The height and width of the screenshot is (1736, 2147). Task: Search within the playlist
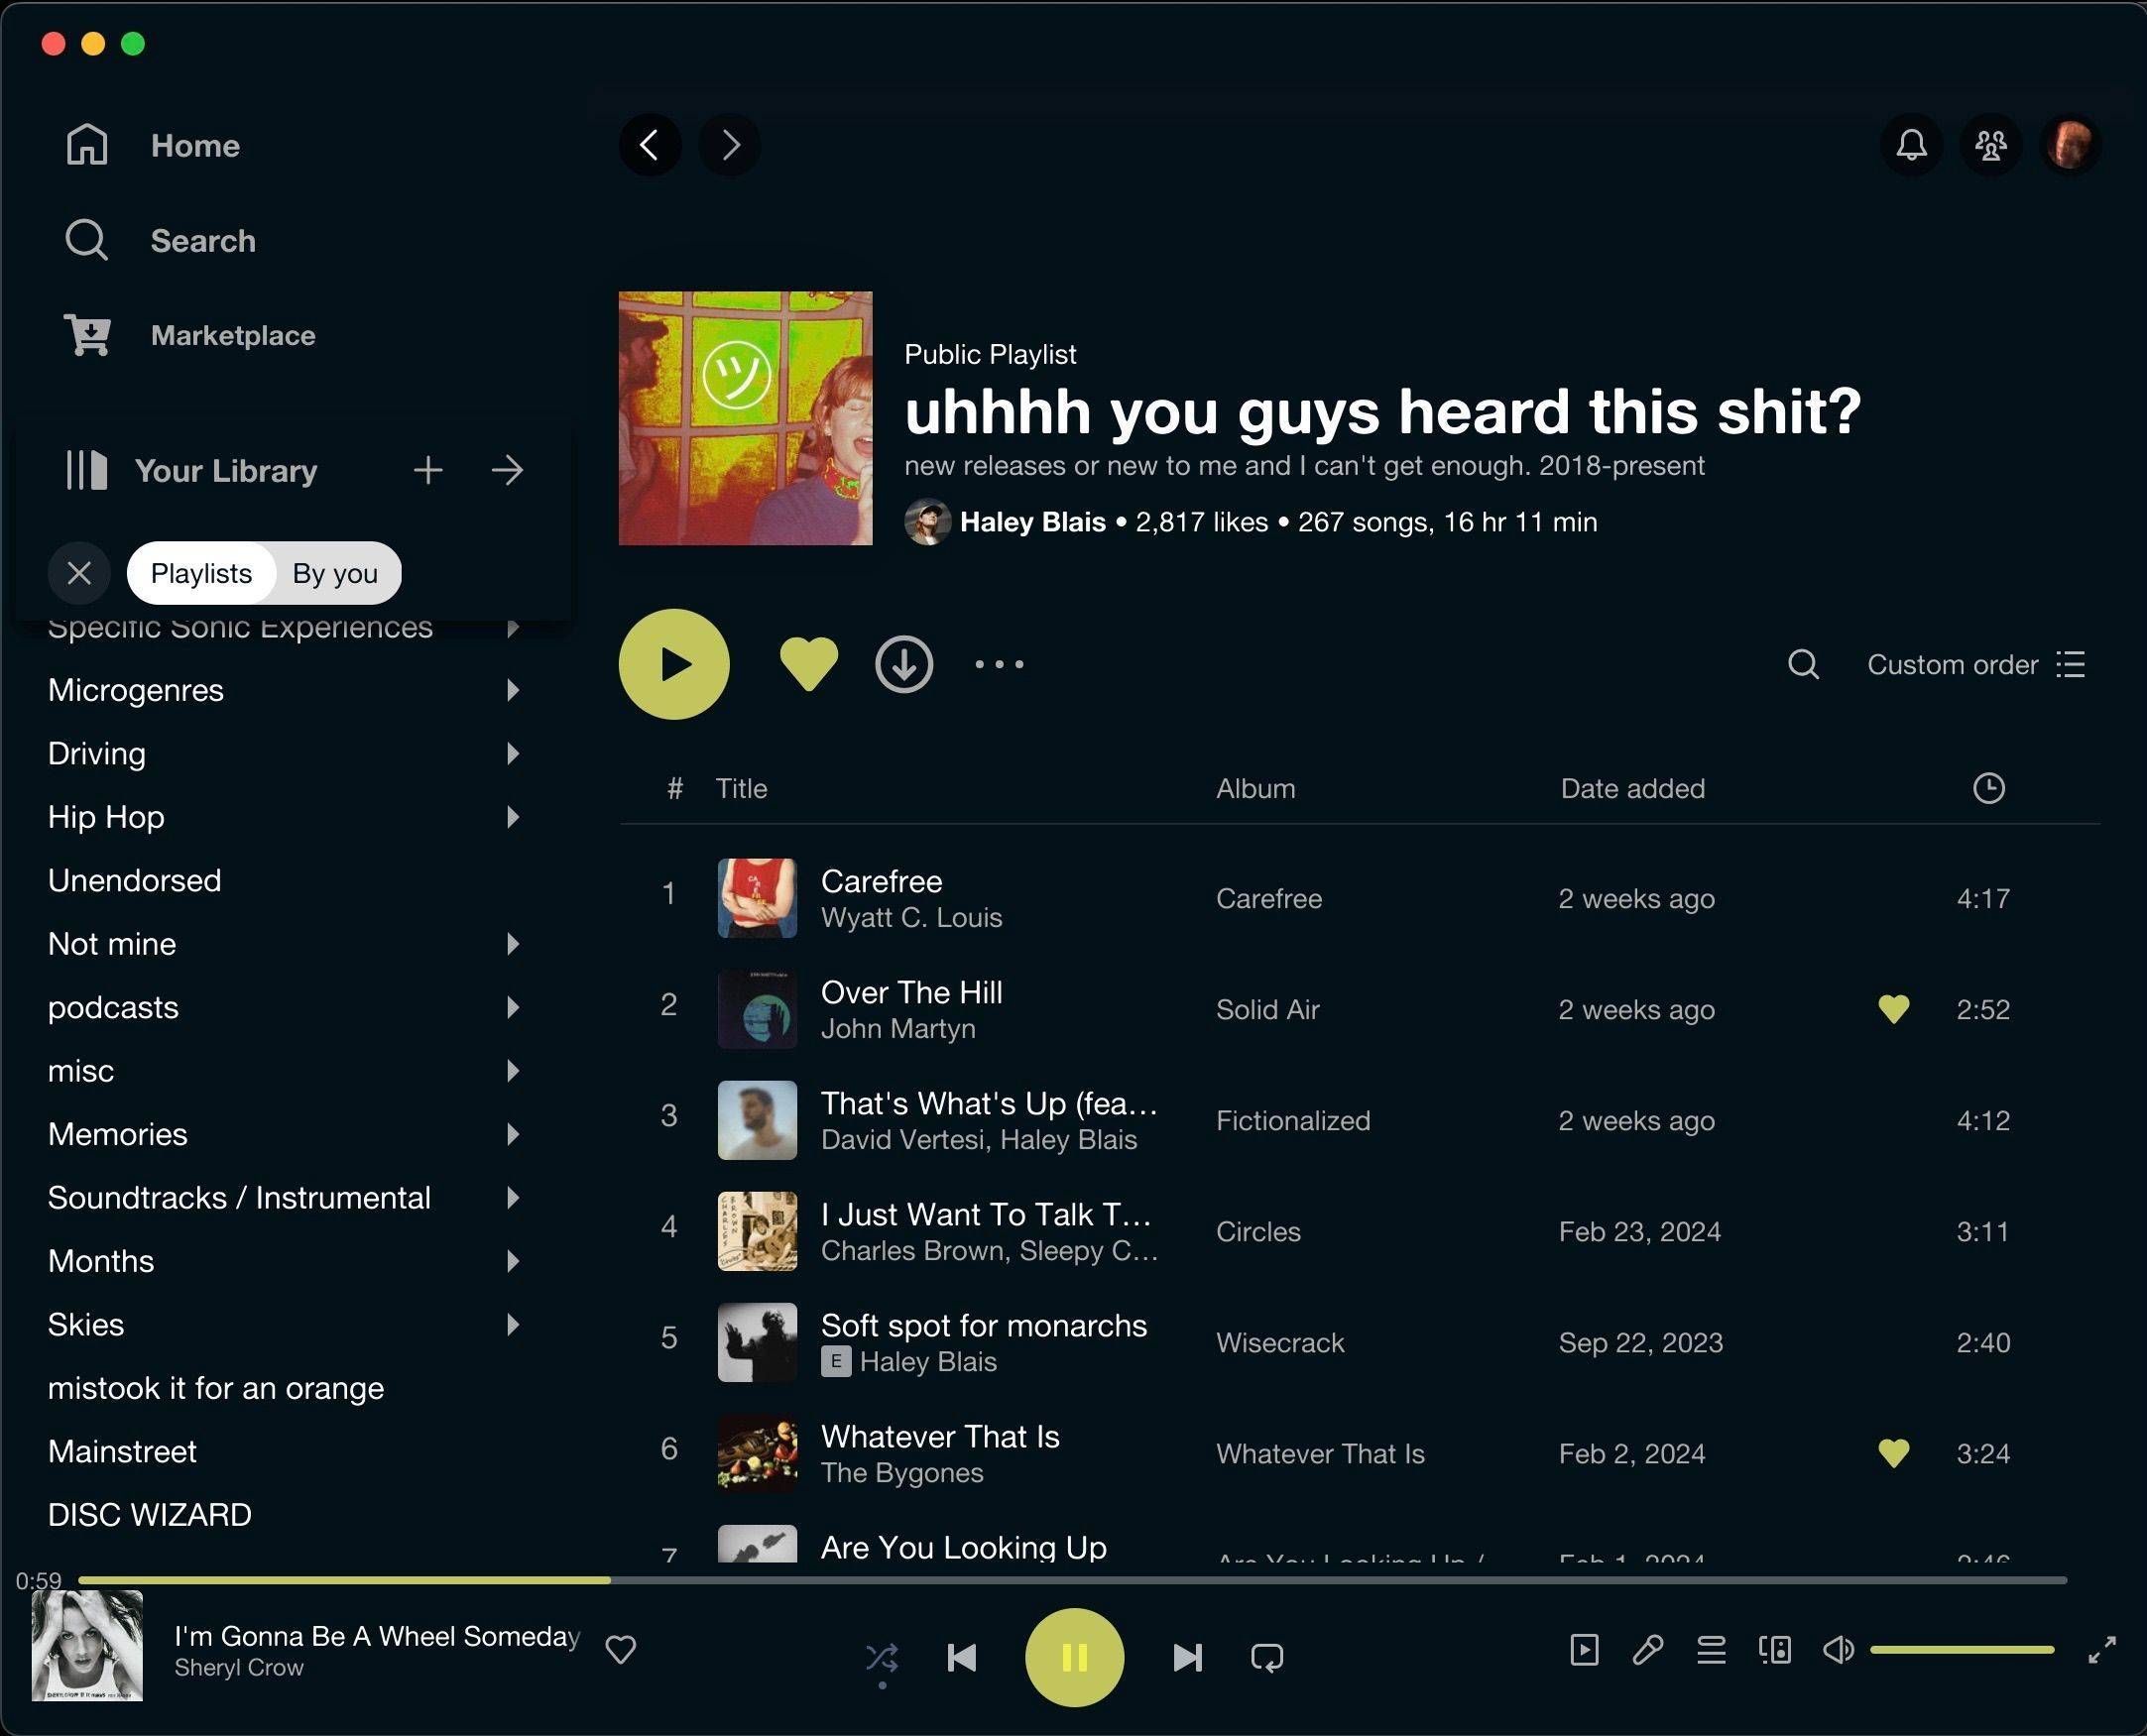pyautogui.click(x=1803, y=664)
